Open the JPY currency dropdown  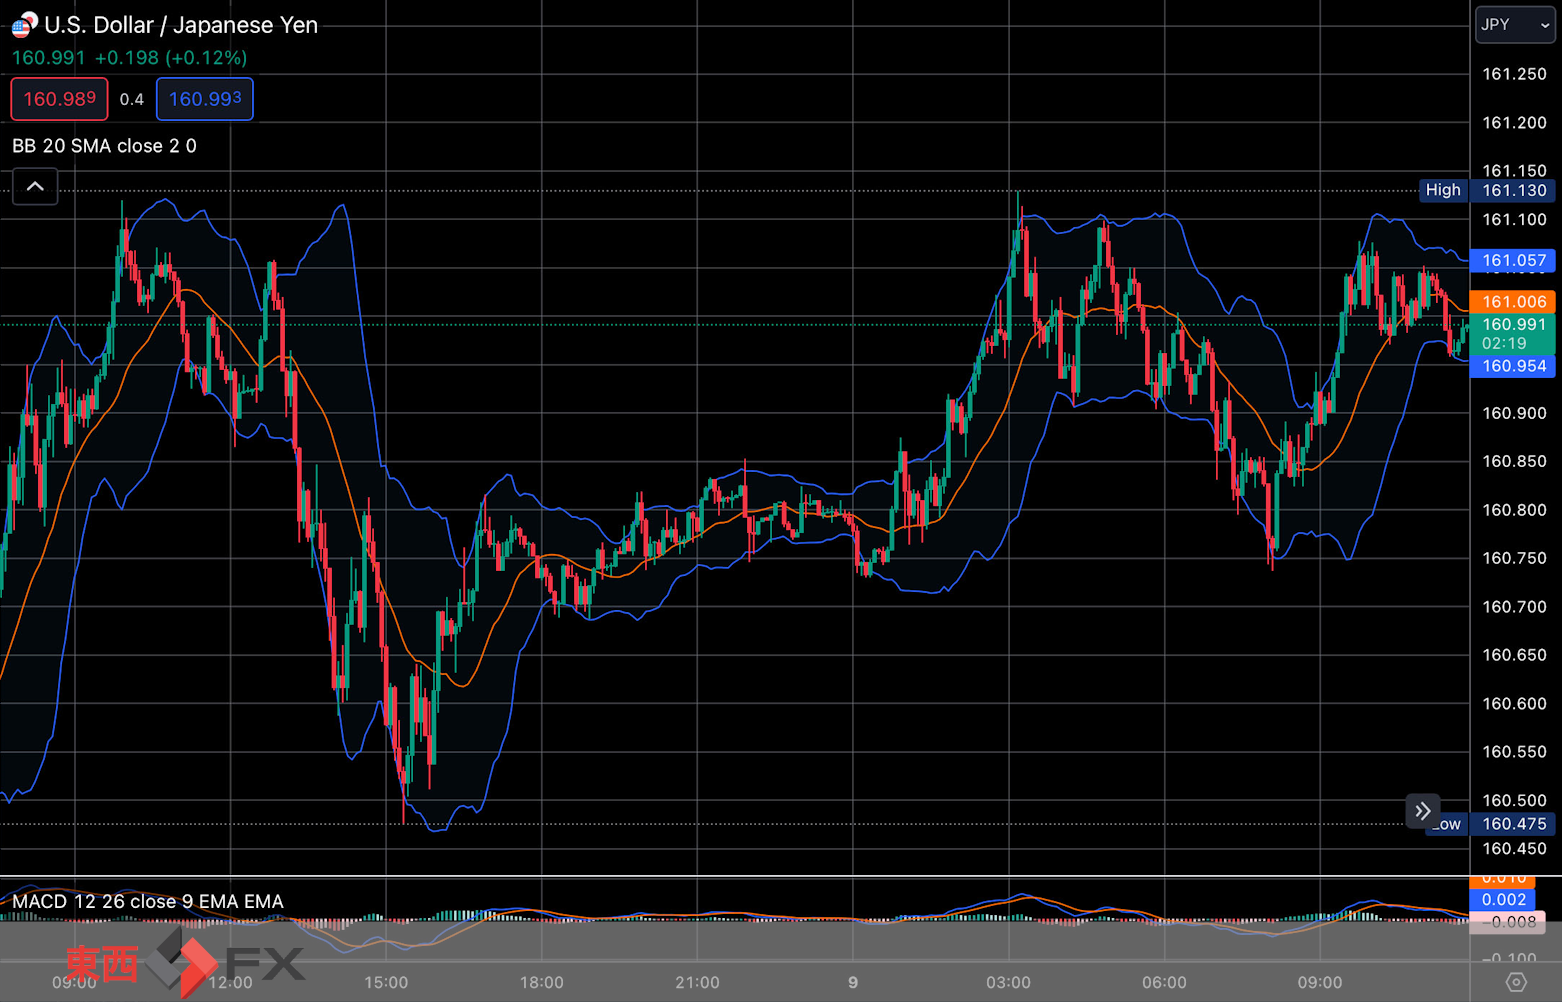click(1515, 25)
